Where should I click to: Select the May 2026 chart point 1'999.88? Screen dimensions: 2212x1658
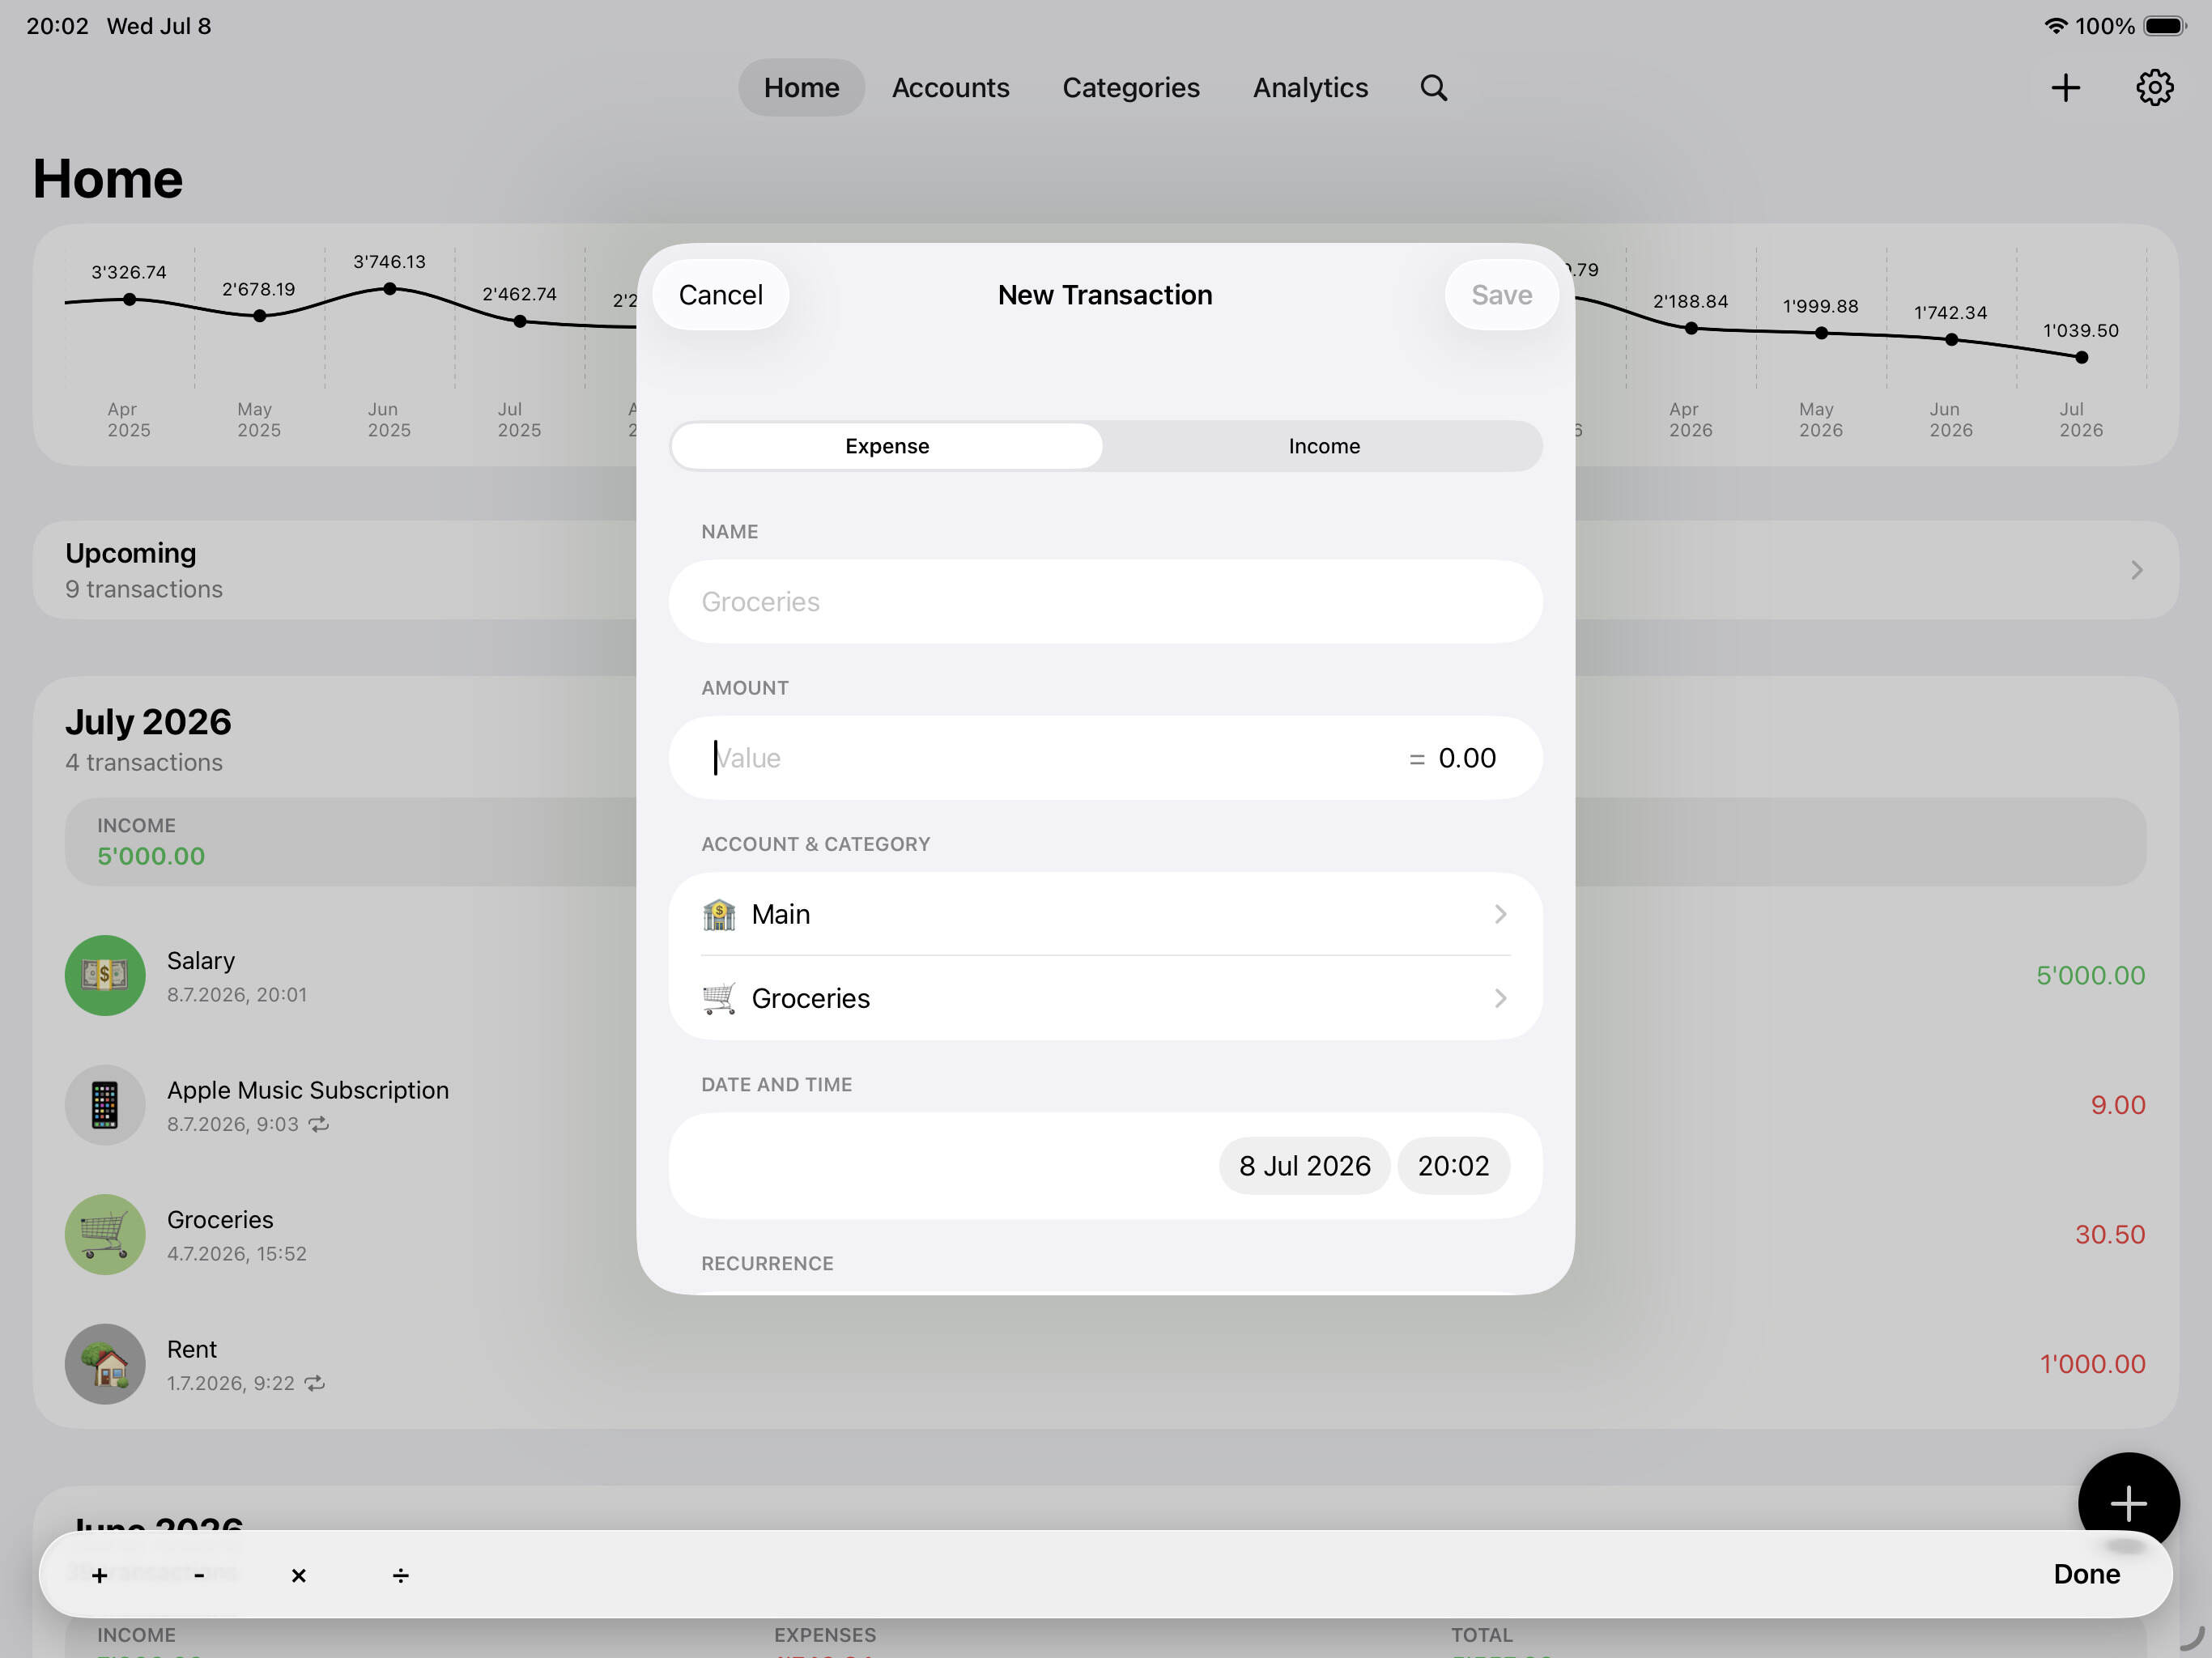coord(1821,333)
